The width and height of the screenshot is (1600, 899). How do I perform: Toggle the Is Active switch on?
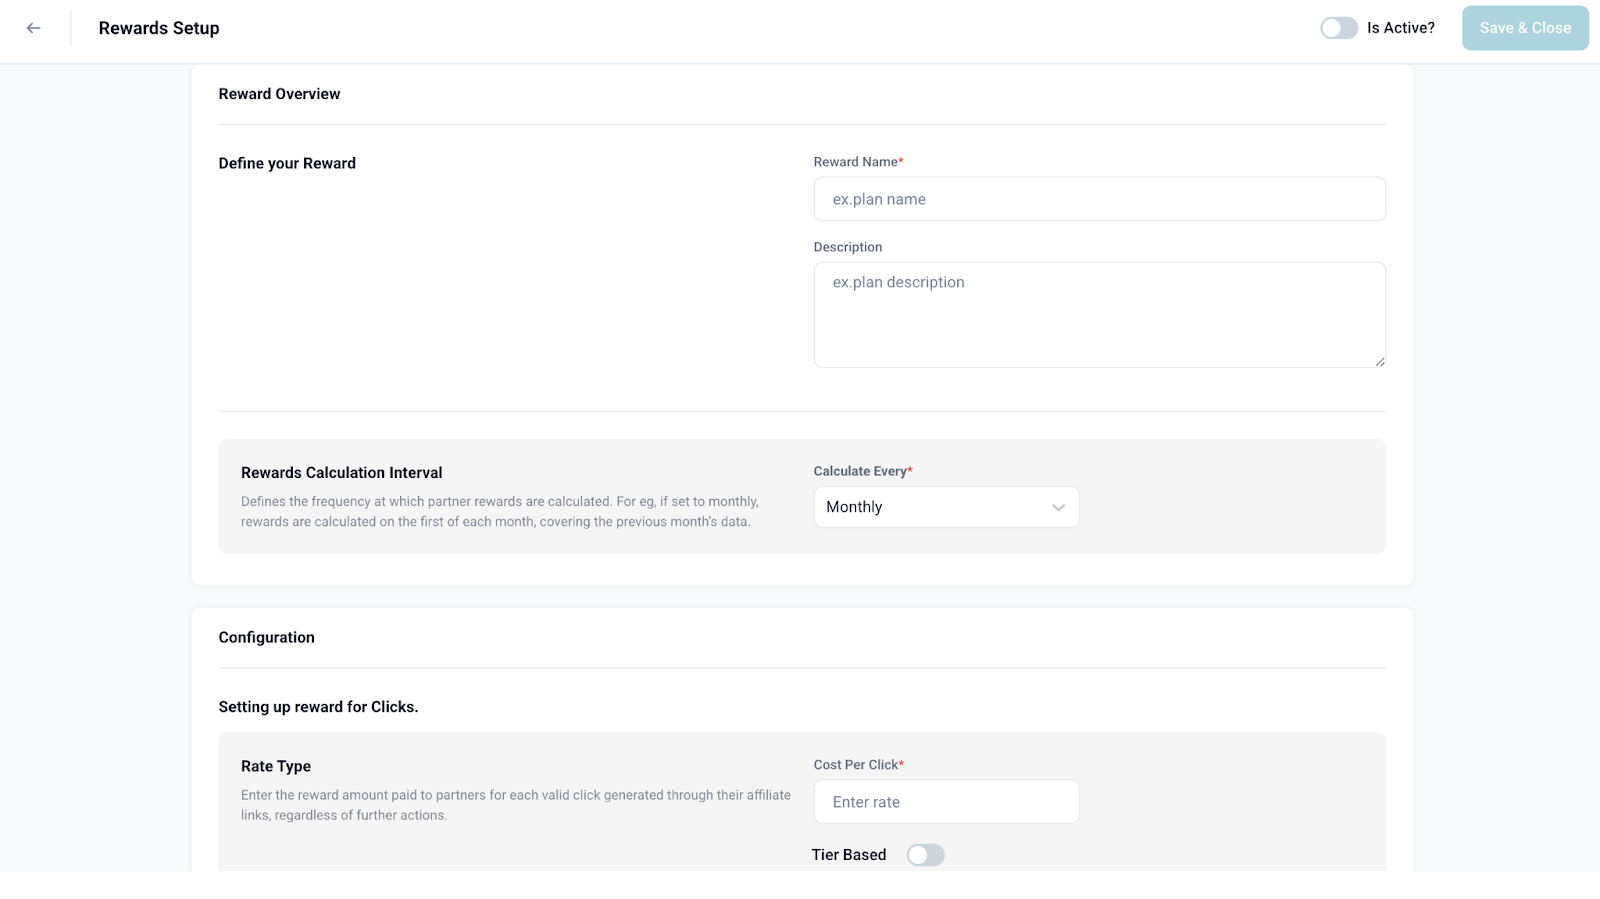click(1338, 28)
